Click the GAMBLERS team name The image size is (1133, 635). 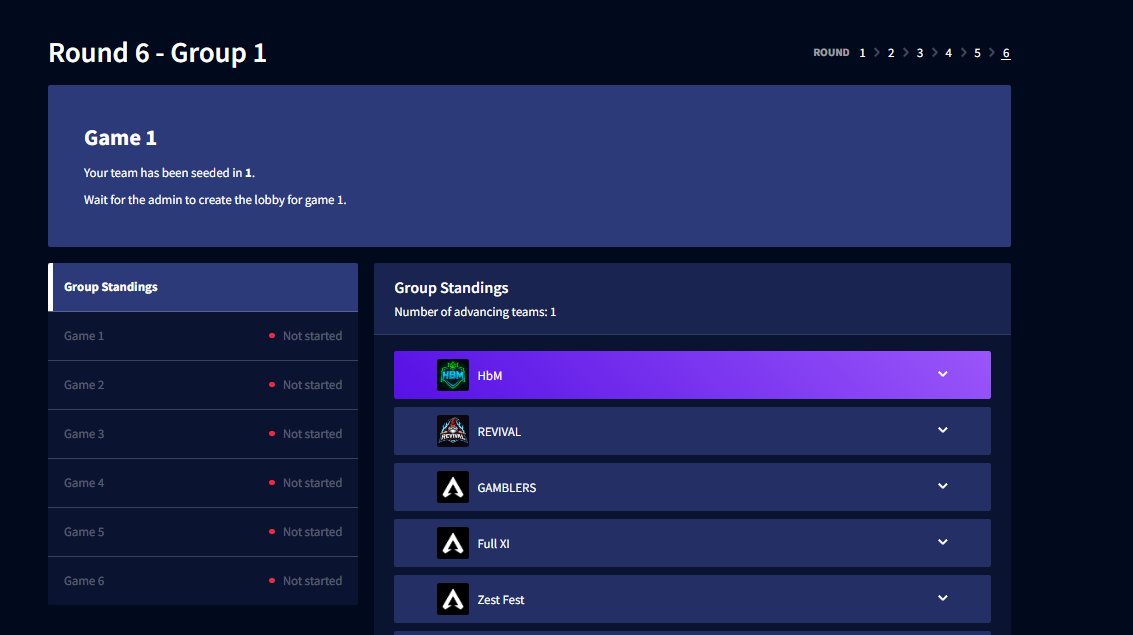pos(507,488)
